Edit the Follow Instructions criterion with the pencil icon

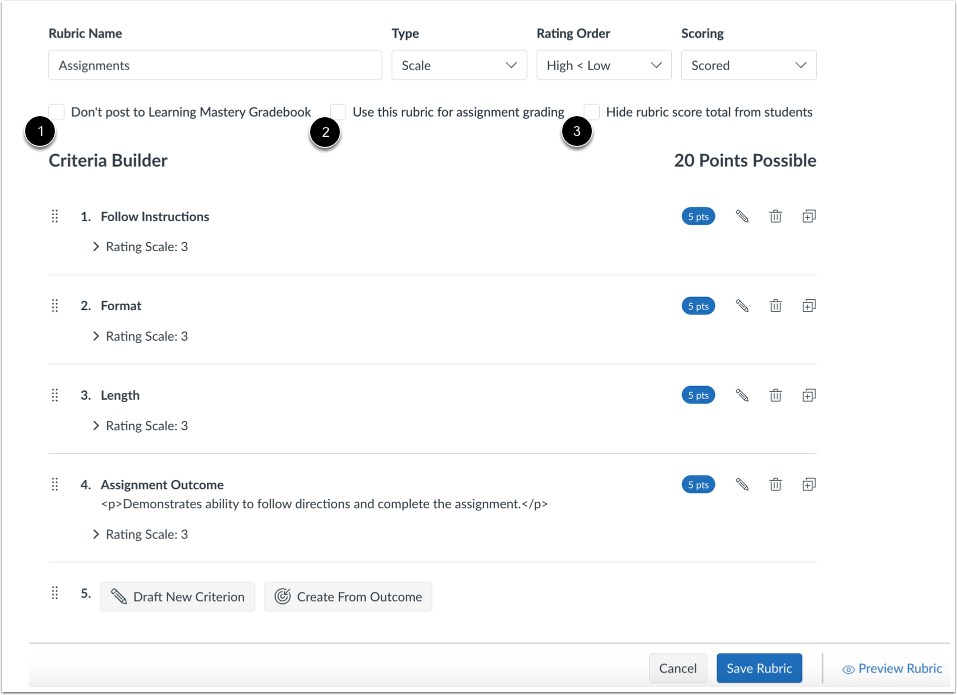pos(742,216)
